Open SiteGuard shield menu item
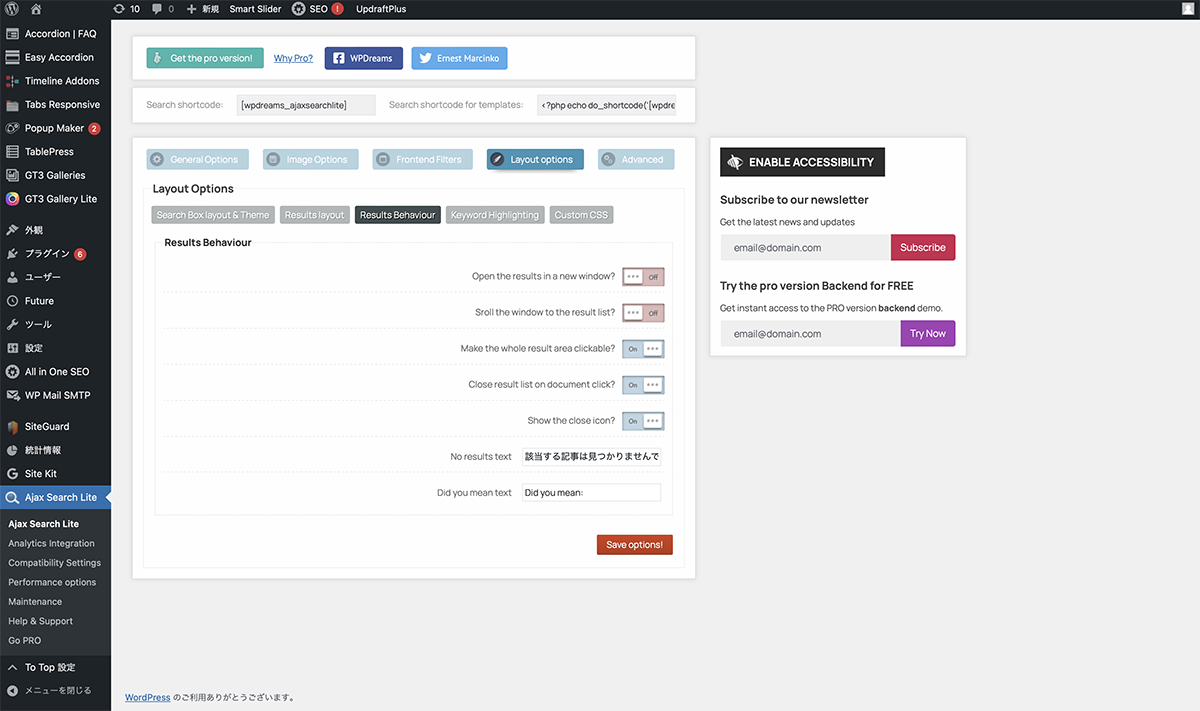Viewport: 1200px width, 711px height. [47, 426]
